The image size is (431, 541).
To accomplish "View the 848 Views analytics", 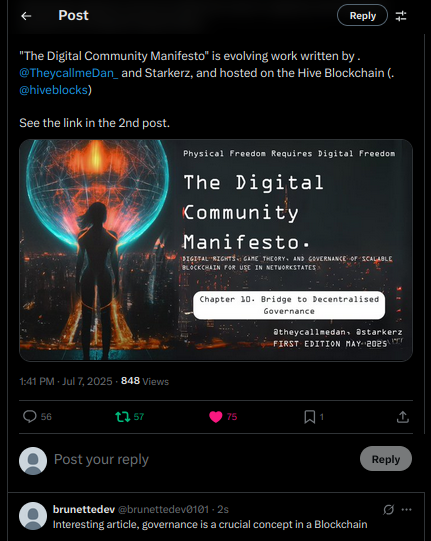I will pyautogui.click(x=145, y=381).
